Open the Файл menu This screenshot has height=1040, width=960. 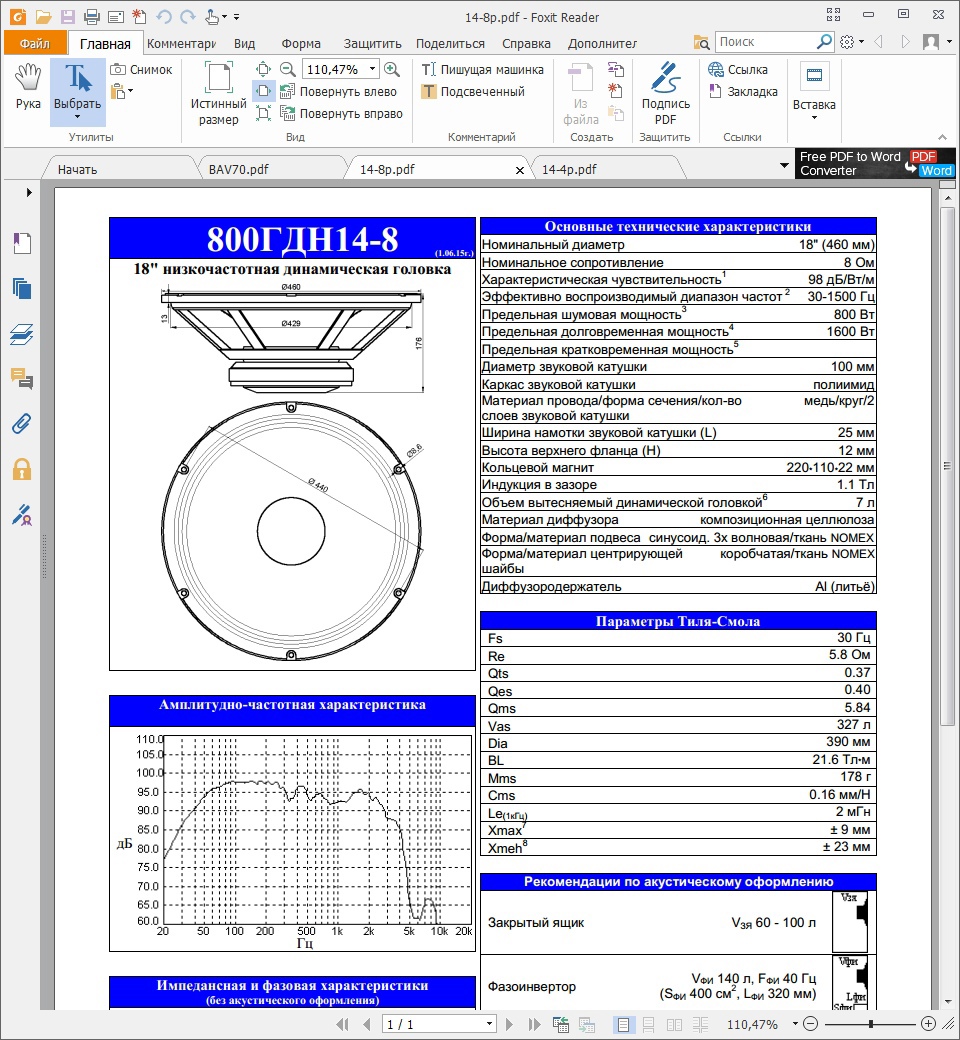(35, 43)
